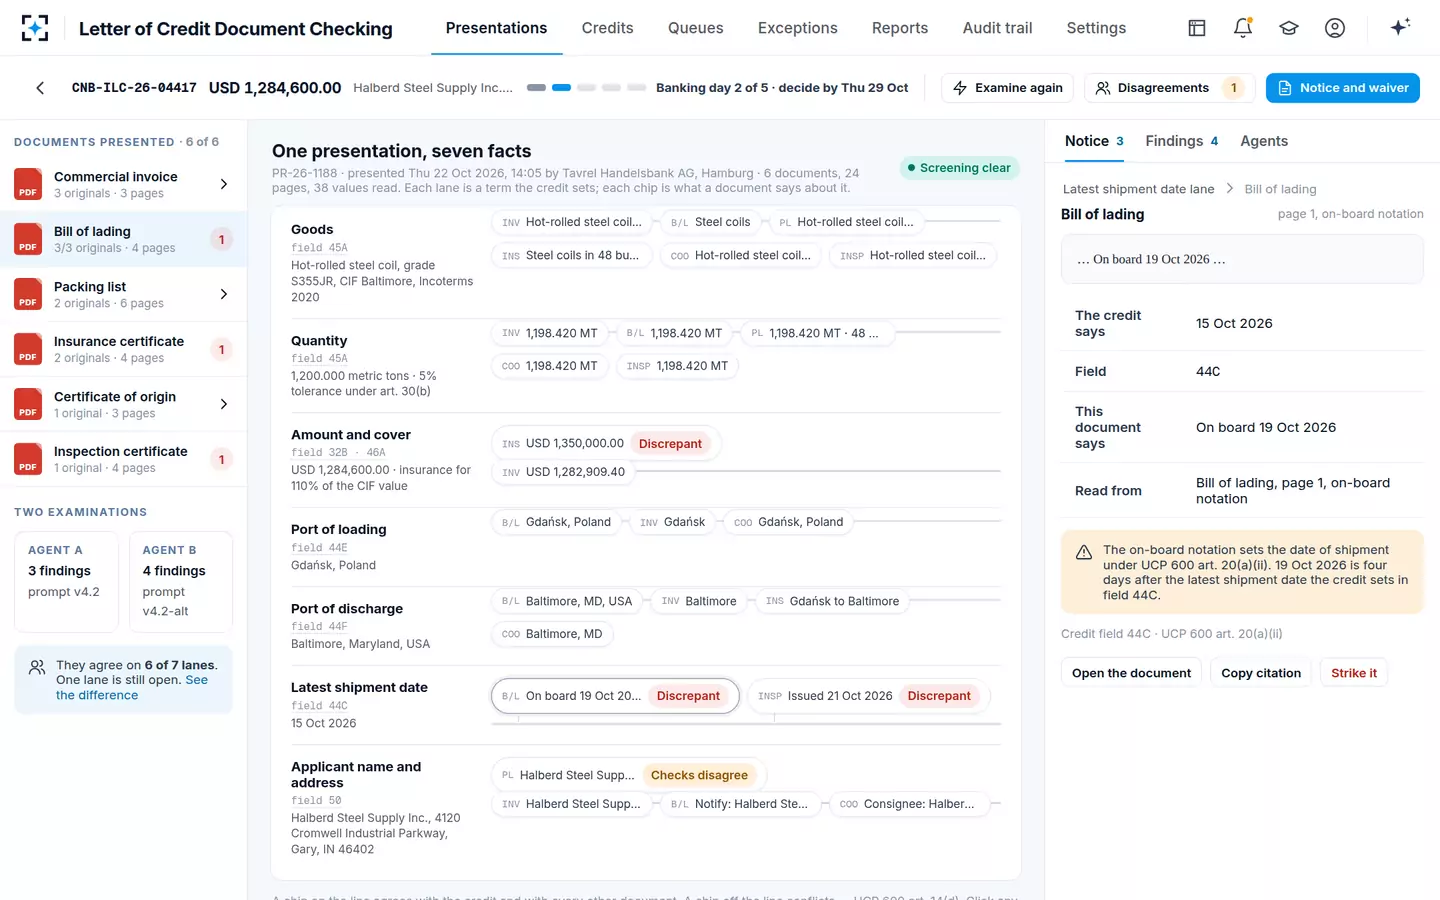
Task: Expand the Certificate of origin row chevron
Action: 223,404
